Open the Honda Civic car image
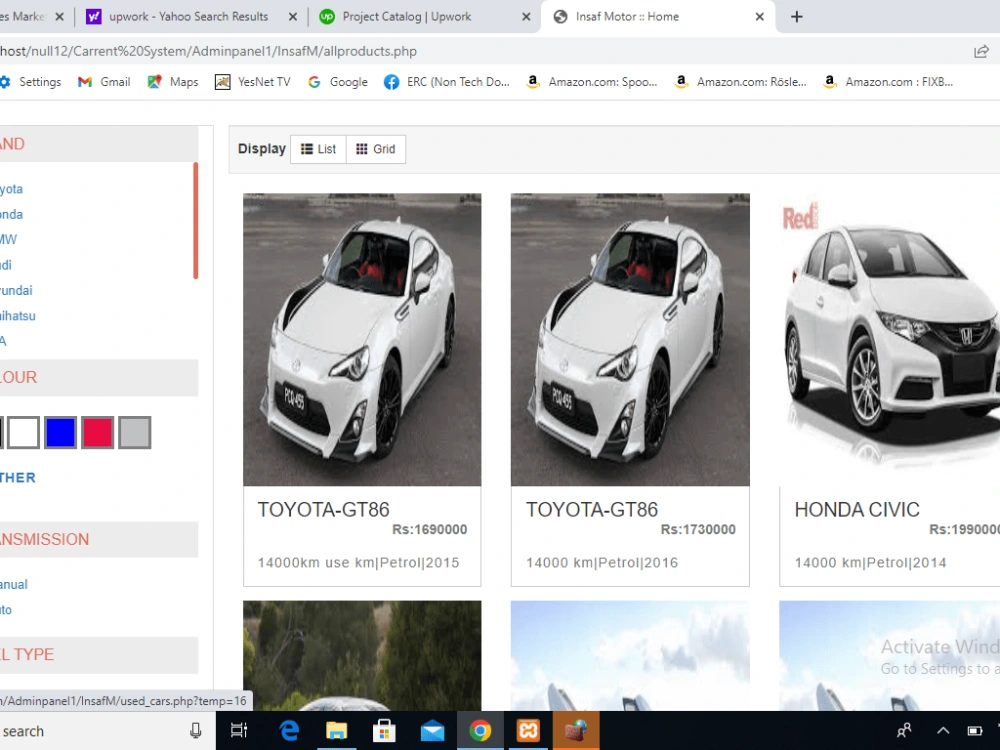The height and width of the screenshot is (750, 1000). pyautogui.click(x=890, y=339)
